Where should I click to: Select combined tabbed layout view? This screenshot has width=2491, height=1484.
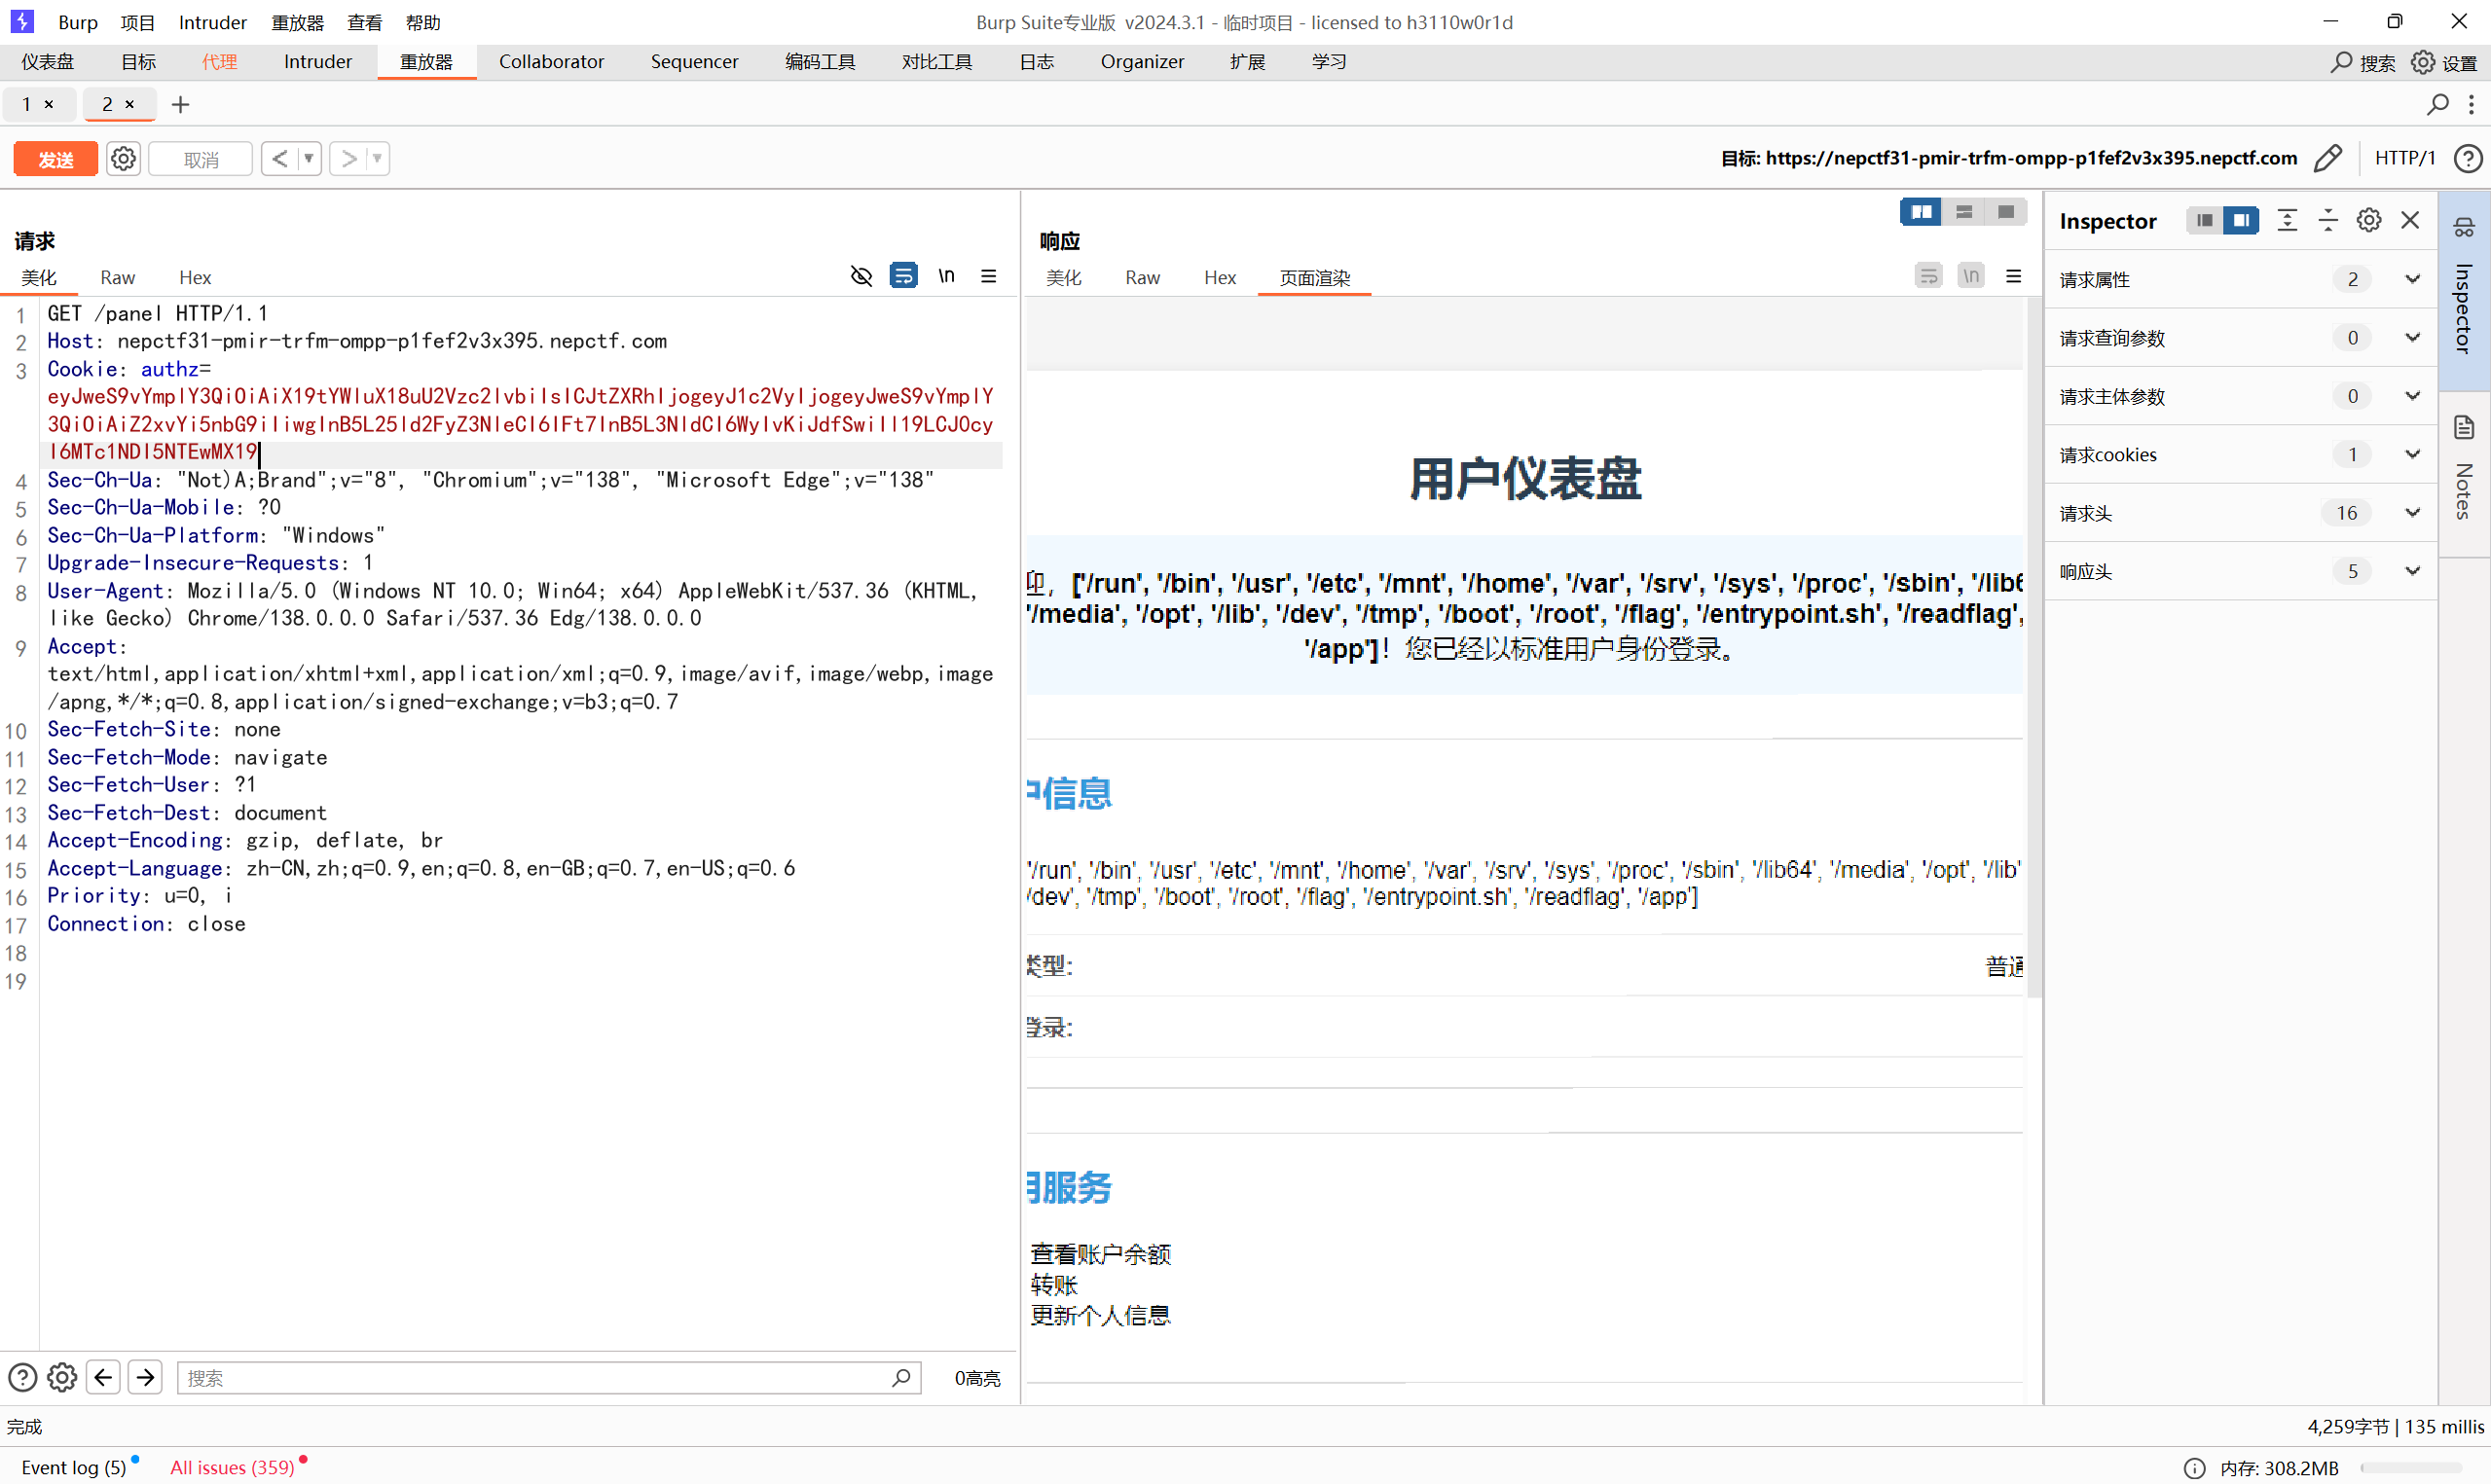coord(2005,212)
